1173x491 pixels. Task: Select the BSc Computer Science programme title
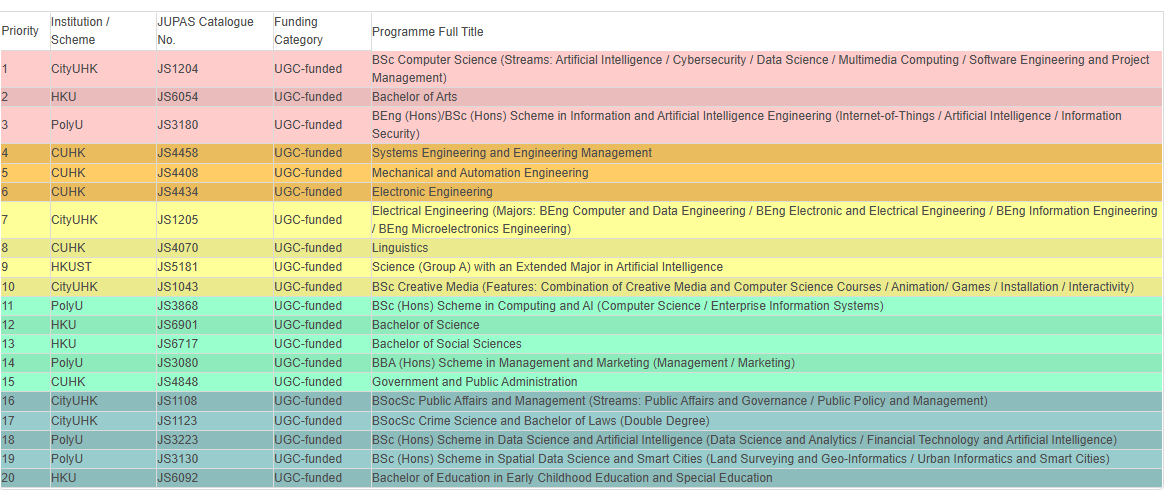coord(760,69)
